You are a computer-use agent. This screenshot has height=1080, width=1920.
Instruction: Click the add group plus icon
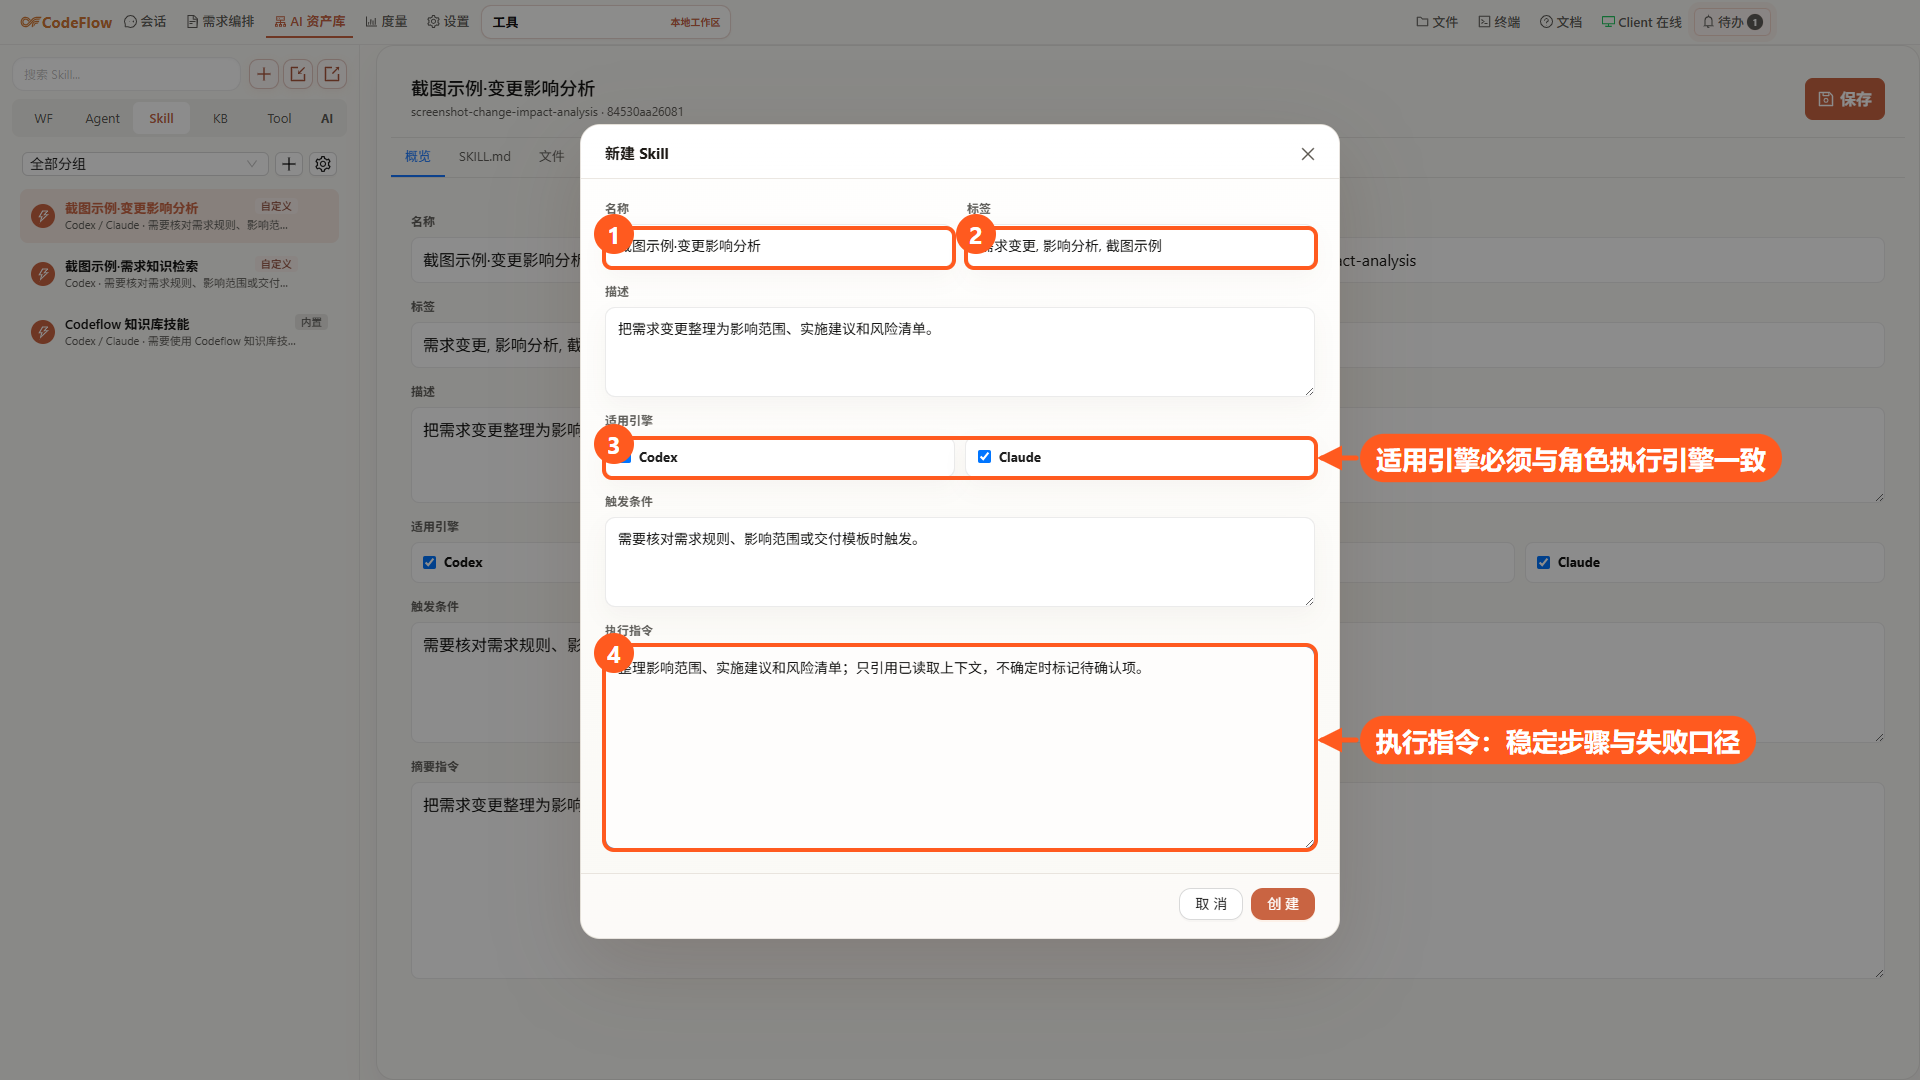click(x=289, y=164)
